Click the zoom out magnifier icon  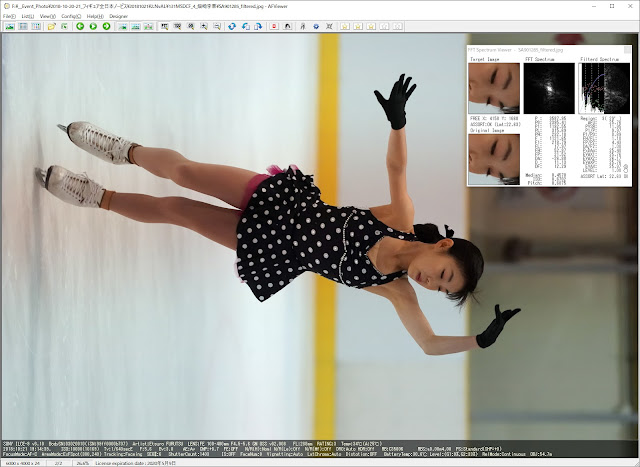tap(217, 26)
